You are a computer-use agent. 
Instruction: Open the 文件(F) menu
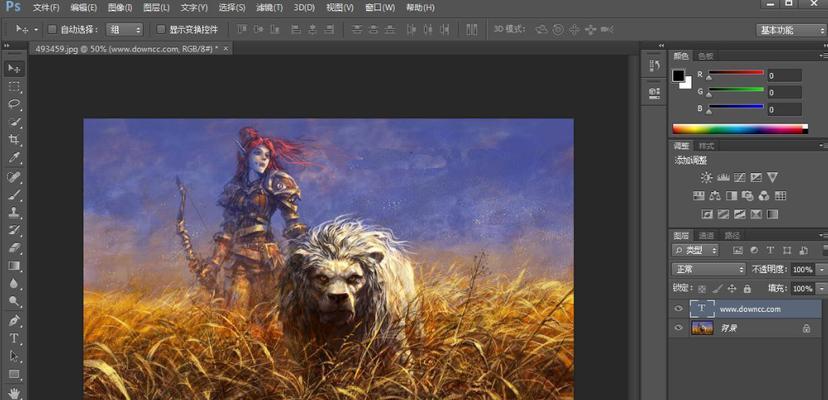point(46,8)
